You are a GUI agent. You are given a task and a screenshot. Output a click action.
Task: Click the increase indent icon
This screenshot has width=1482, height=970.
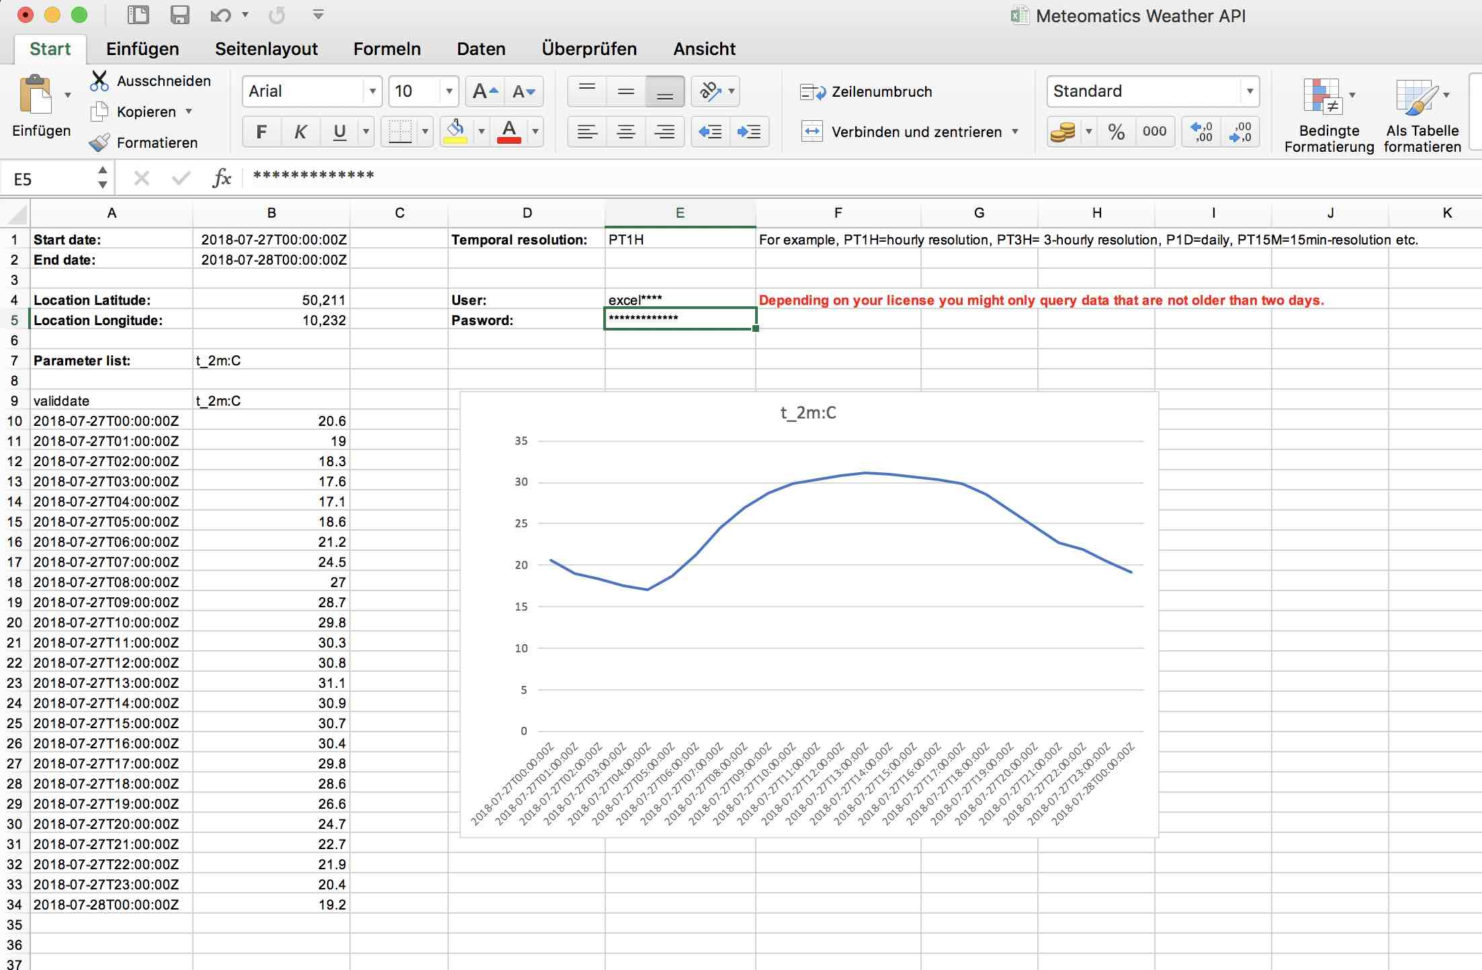pyautogui.click(x=748, y=132)
